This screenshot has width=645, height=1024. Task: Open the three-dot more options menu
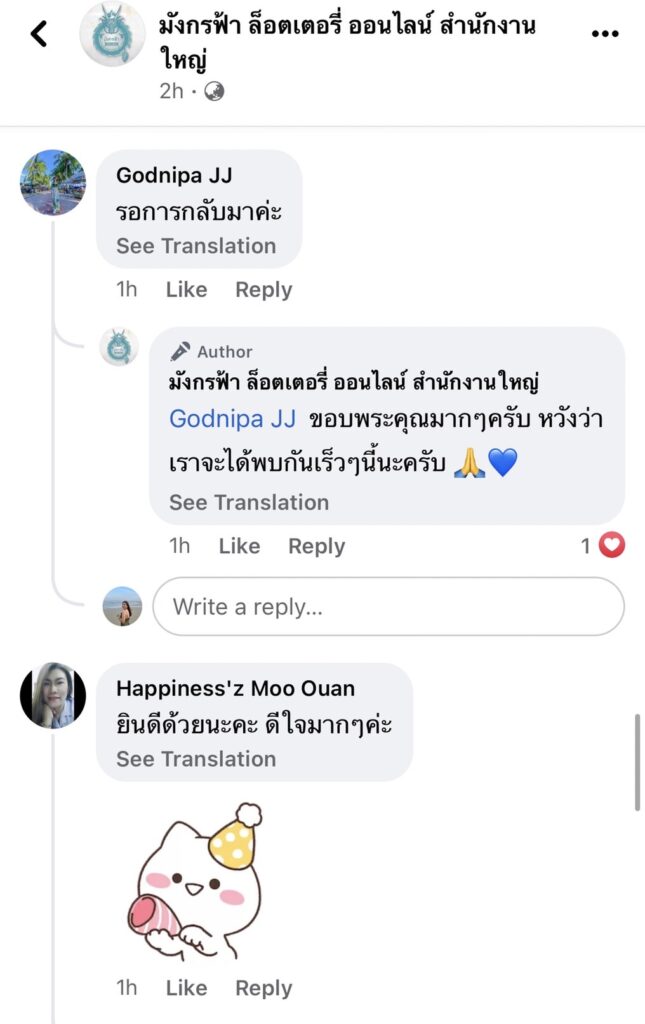click(605, 34)
